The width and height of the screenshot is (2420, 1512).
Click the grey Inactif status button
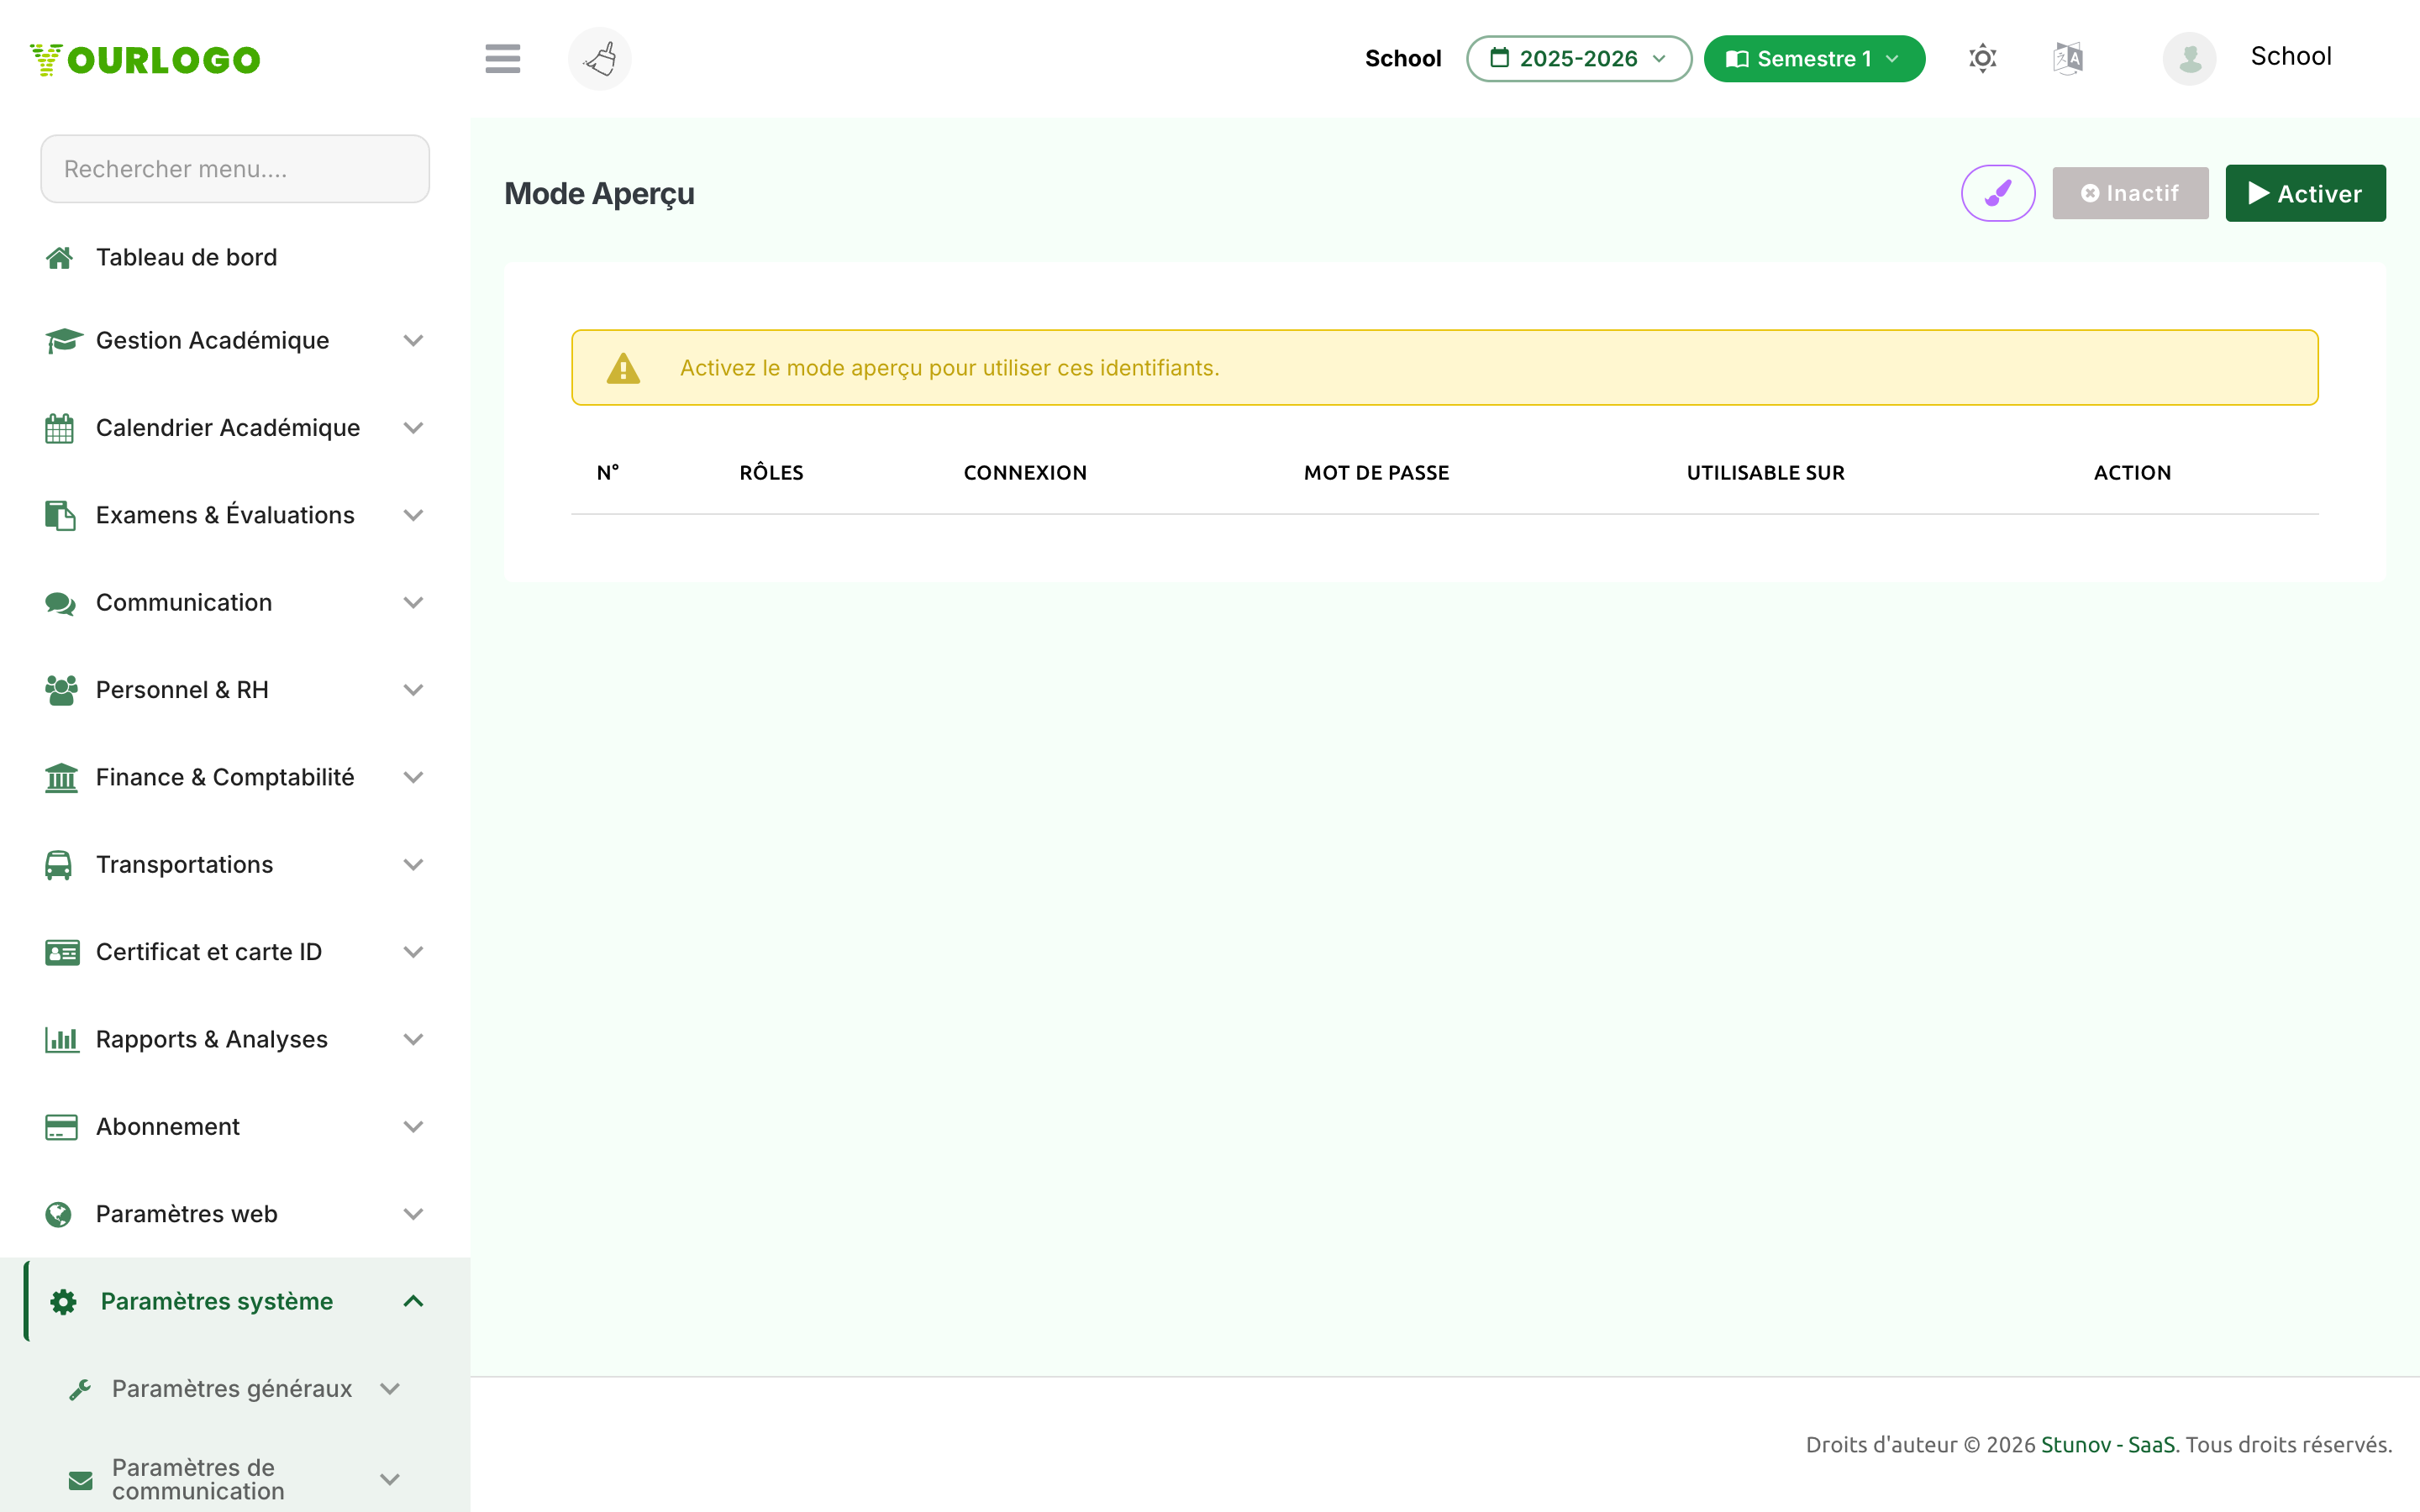click(2130, 193)
